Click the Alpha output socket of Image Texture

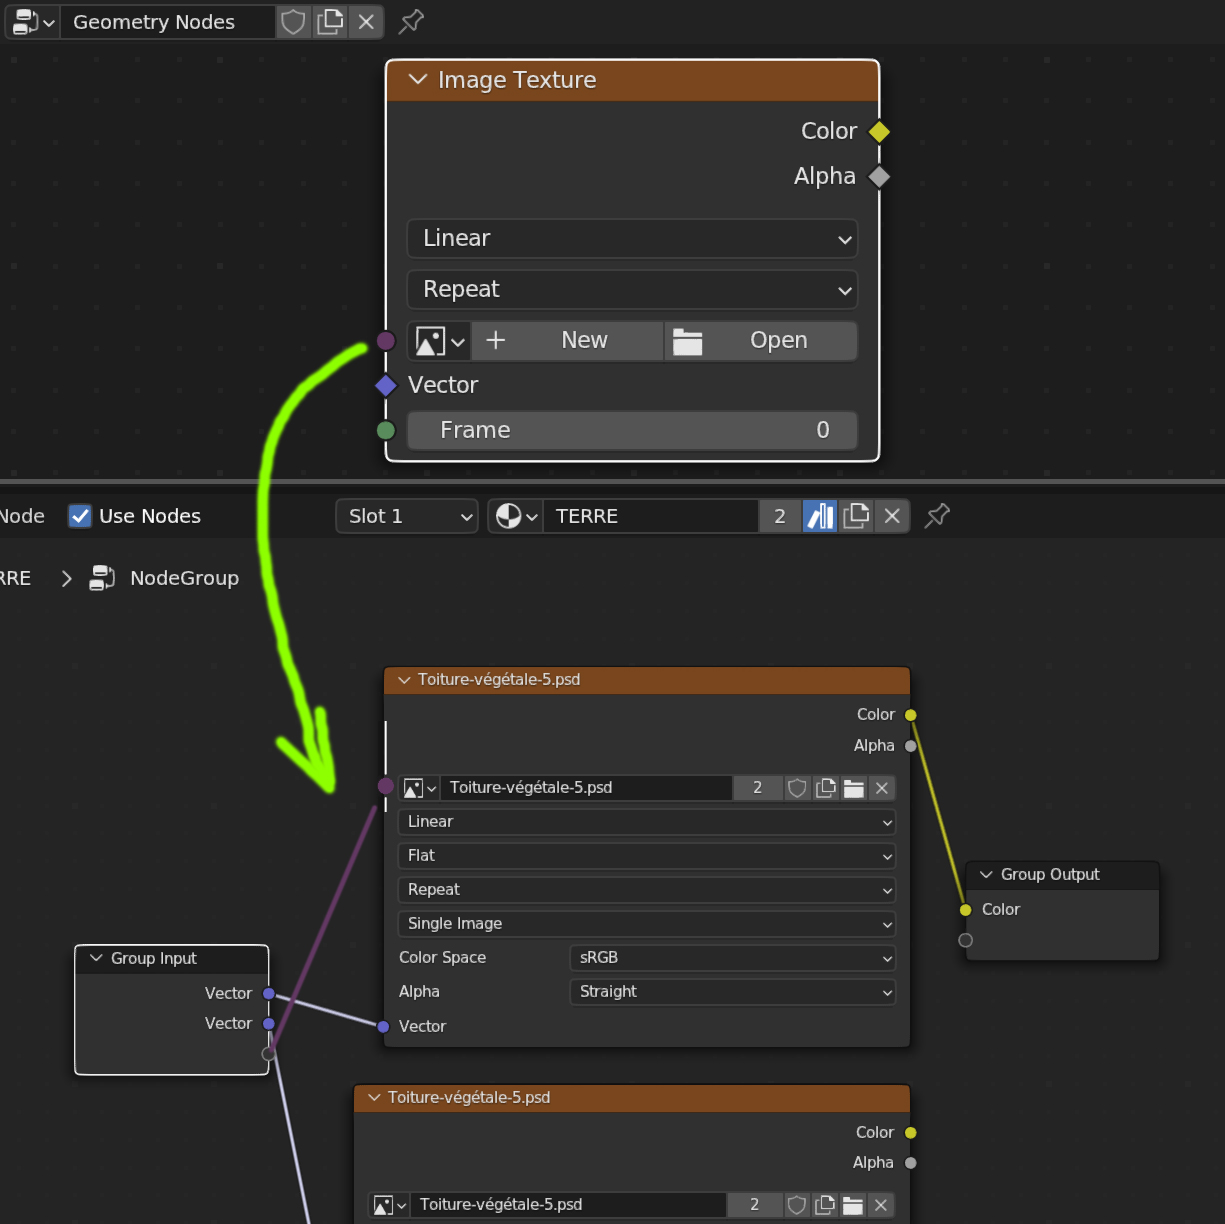(879, 176)
